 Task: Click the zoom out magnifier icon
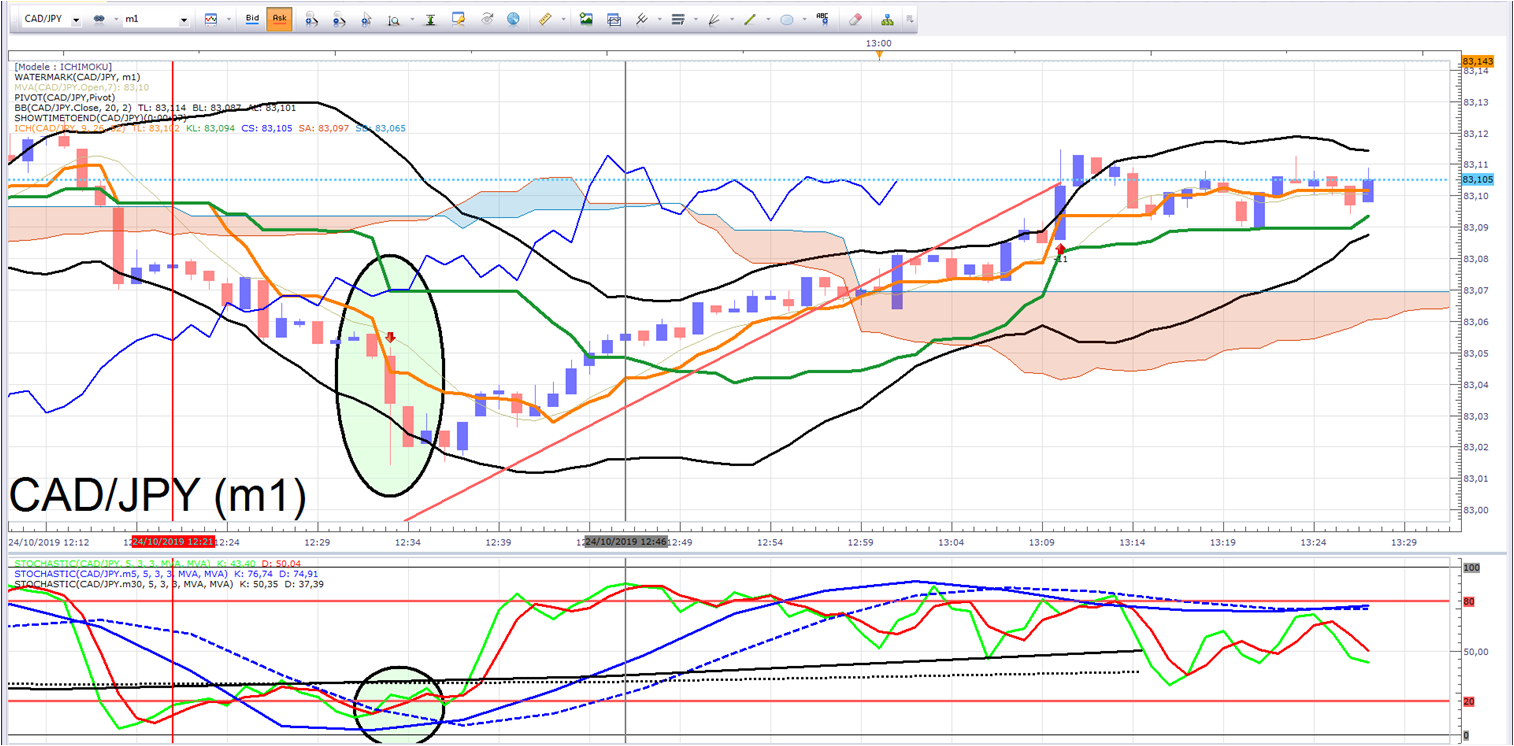click(340, 19)
